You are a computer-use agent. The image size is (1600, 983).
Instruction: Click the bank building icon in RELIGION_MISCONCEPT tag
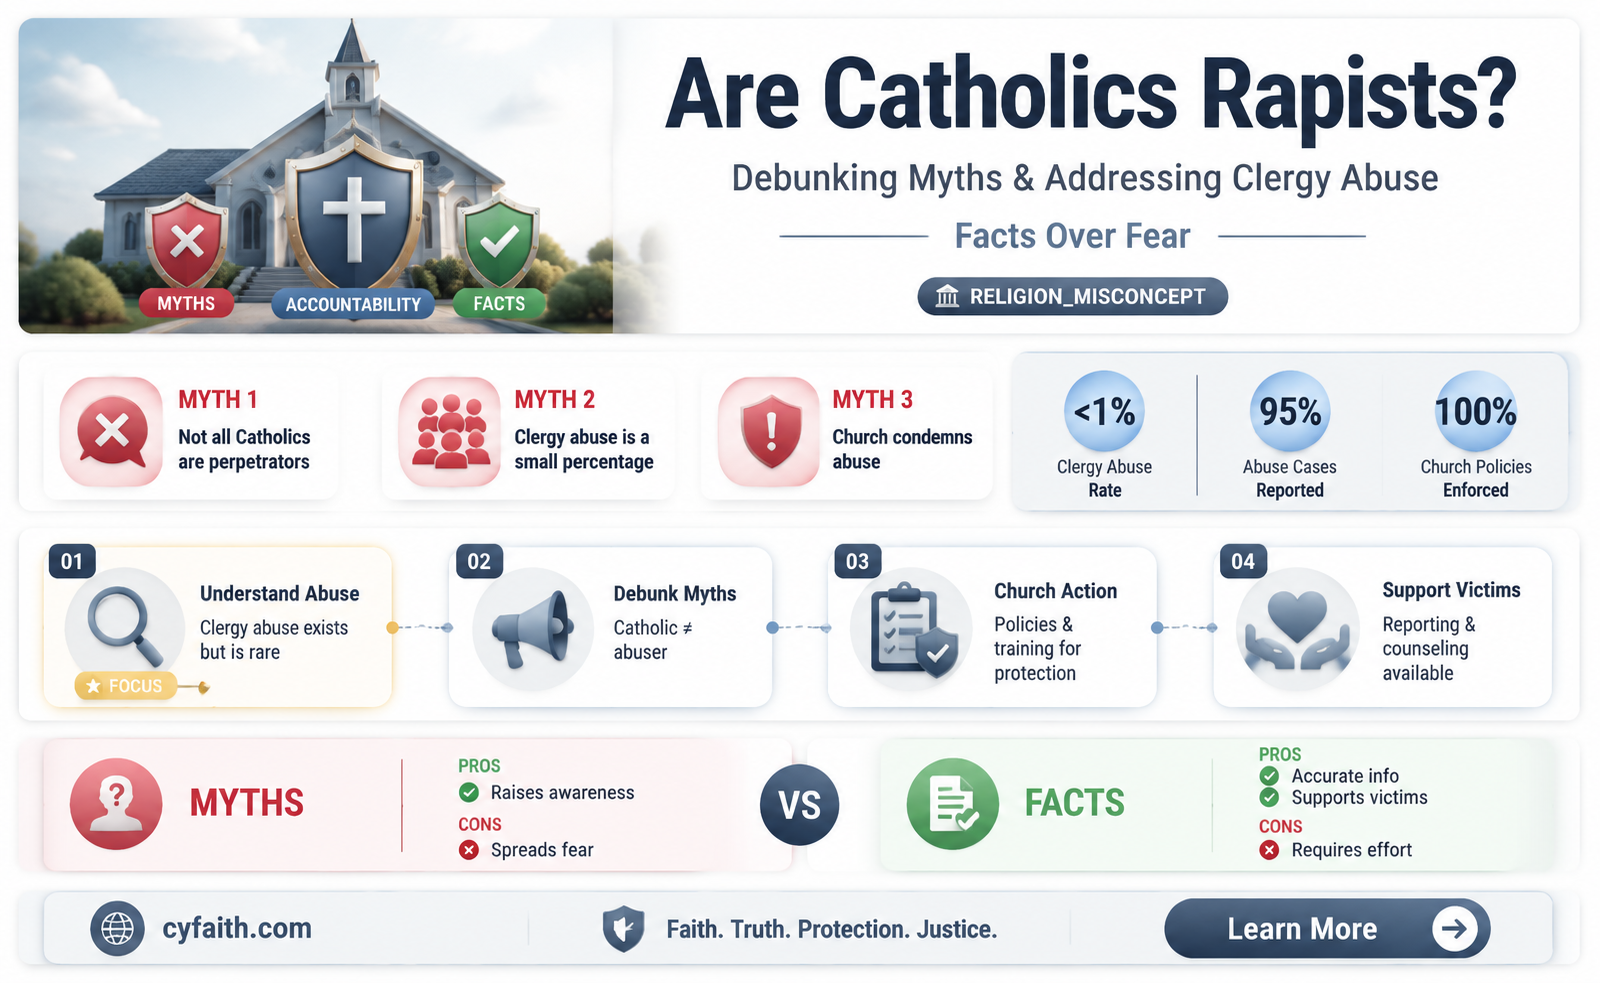(x=947, y=297)
